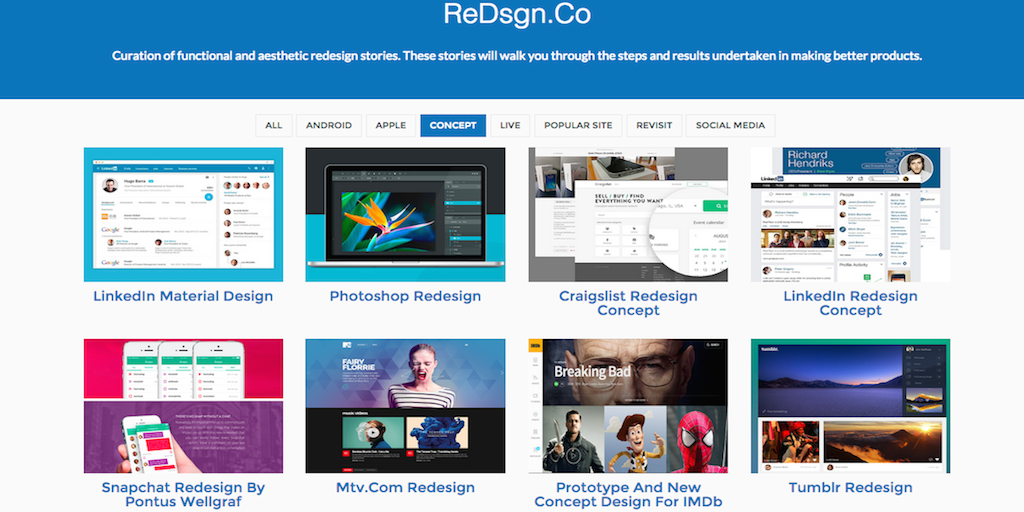Open LinkedIn Redesign Concept title link

[850, 303]
